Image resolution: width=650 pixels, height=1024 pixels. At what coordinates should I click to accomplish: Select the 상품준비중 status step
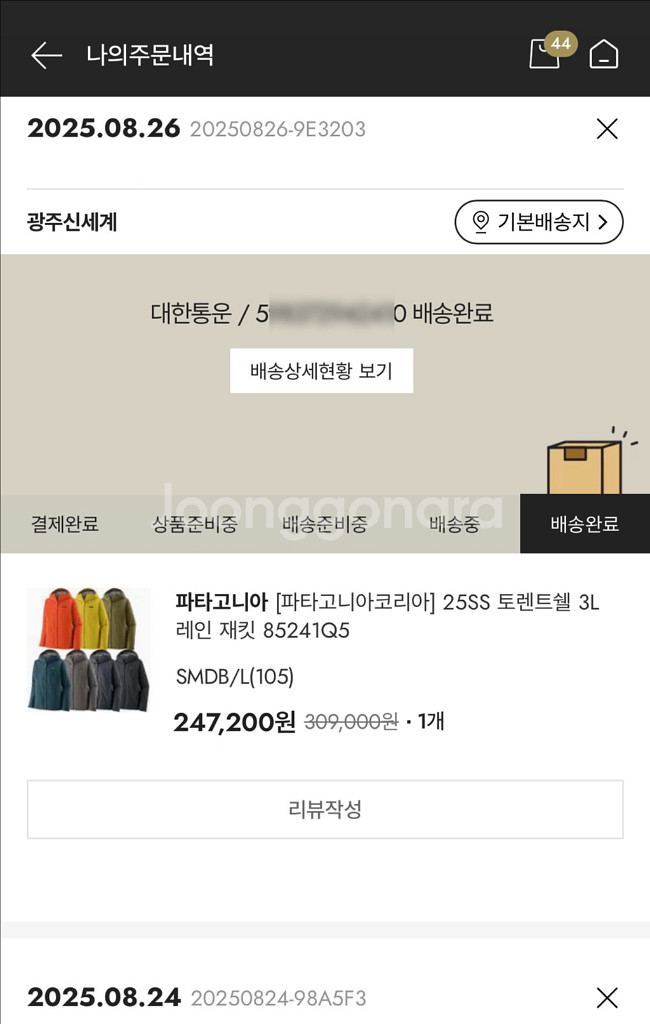194,524
